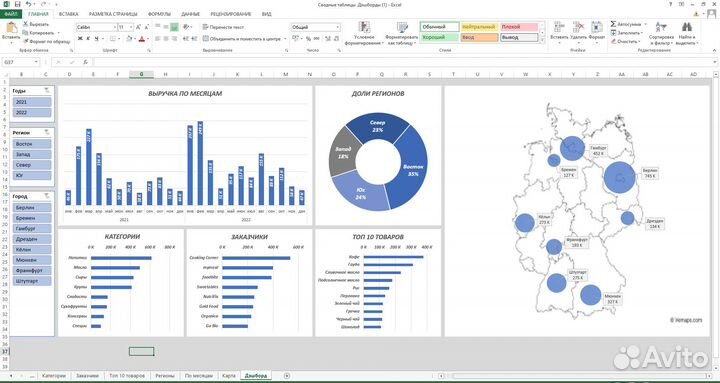Click the Save icon in quick access toolbar
Screen dimensions: 720x383
pos(17,4)
